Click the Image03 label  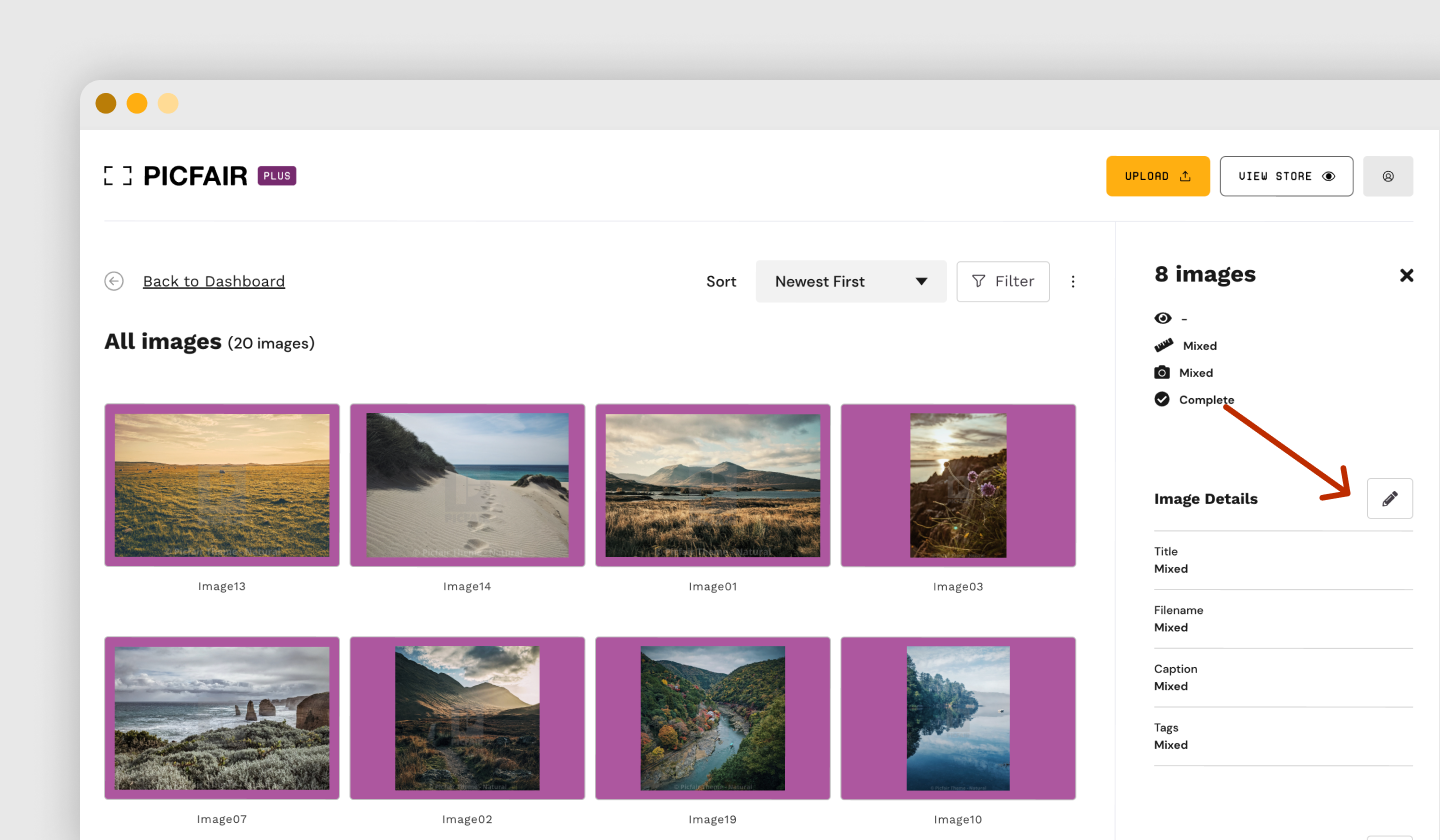pos(958,586)
